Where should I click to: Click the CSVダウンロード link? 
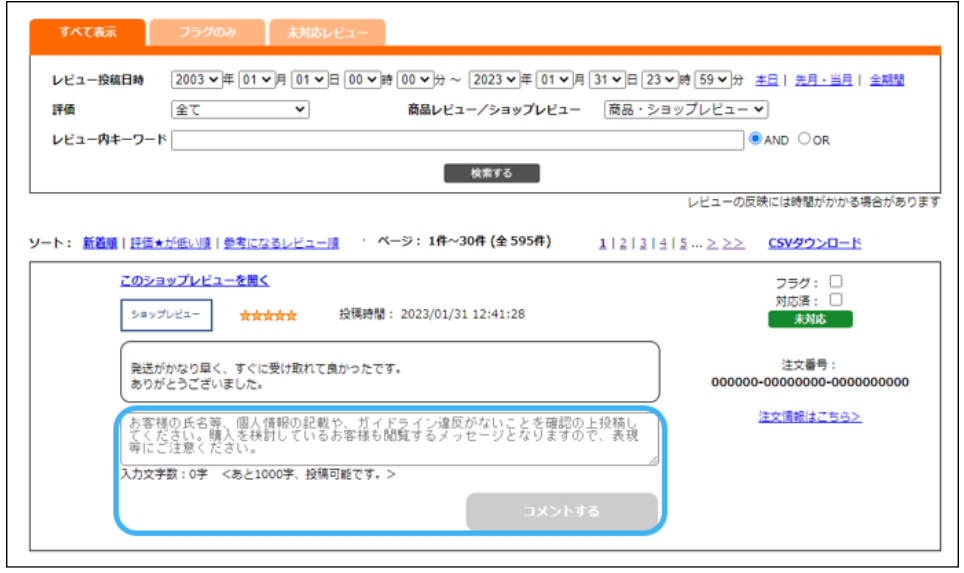coord(815,243)
